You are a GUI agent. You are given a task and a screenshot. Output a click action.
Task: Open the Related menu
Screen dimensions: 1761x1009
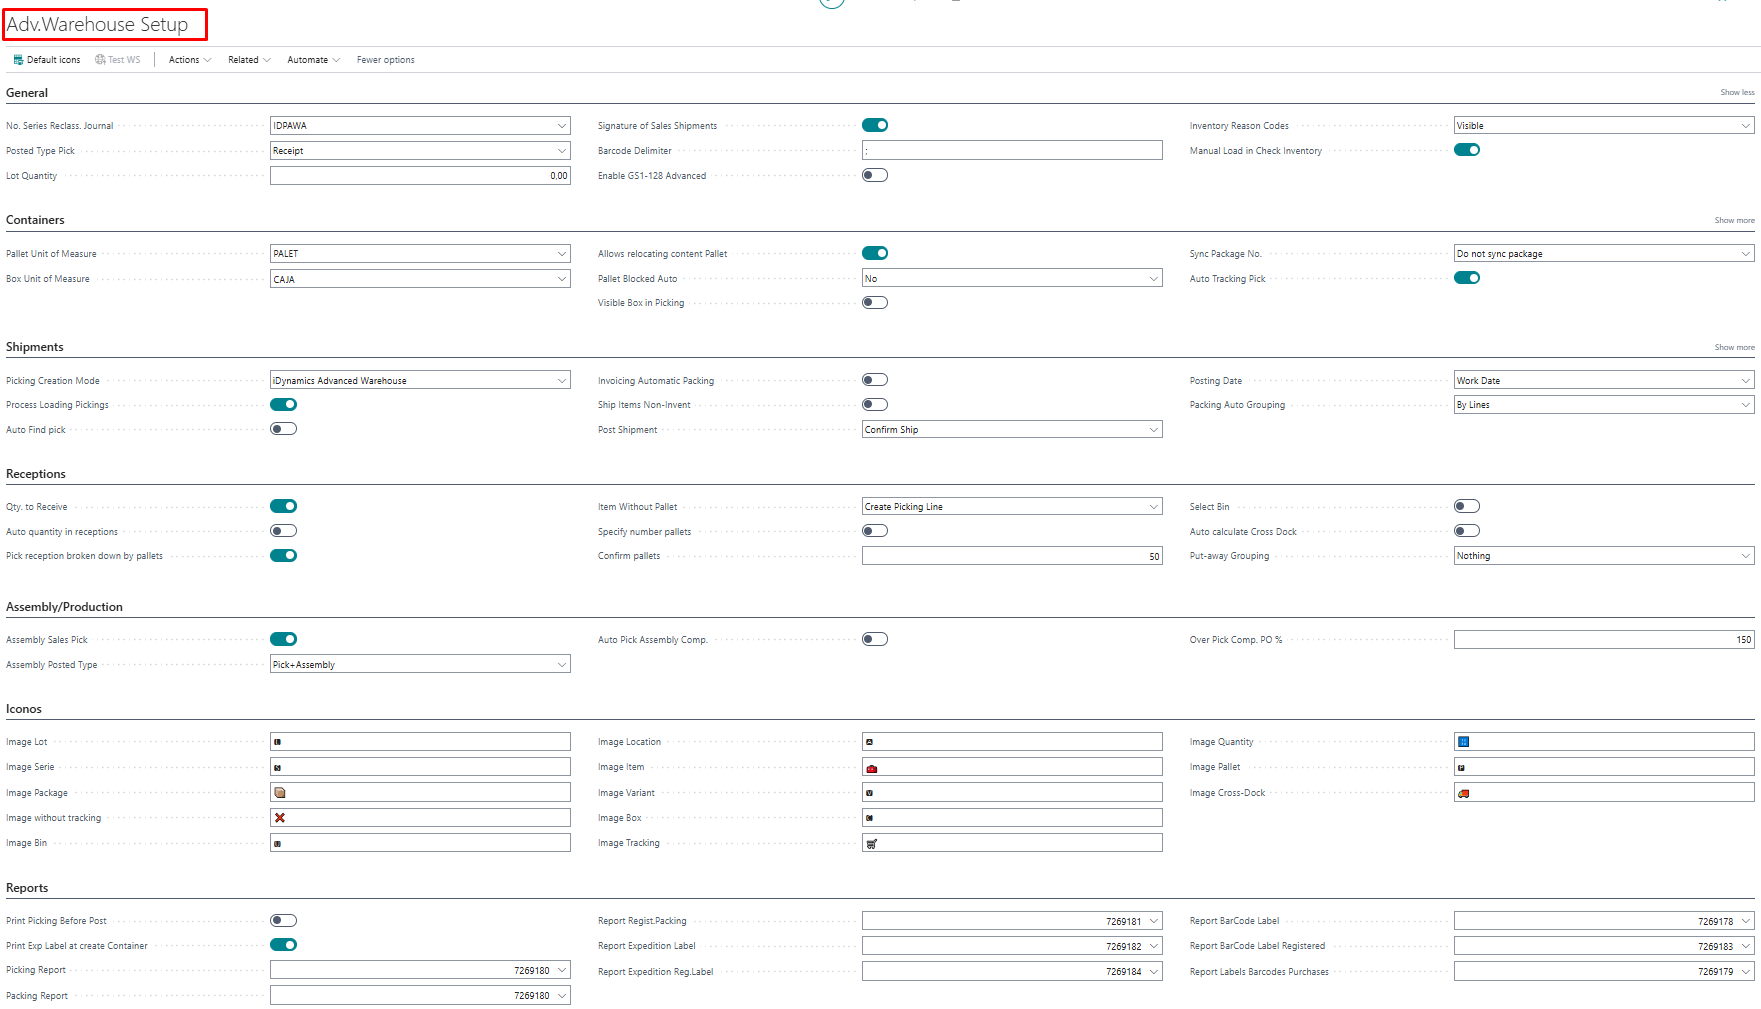point(248,60)
